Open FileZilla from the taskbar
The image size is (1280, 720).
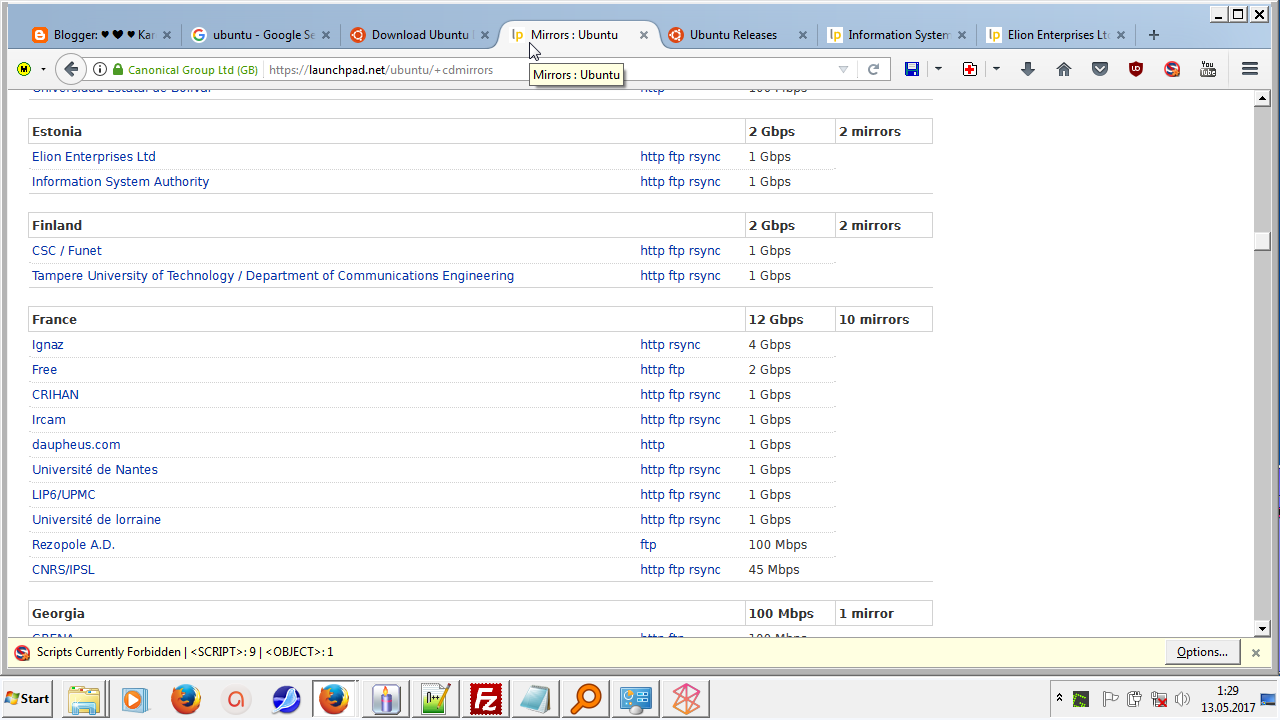tap(486, 699)
